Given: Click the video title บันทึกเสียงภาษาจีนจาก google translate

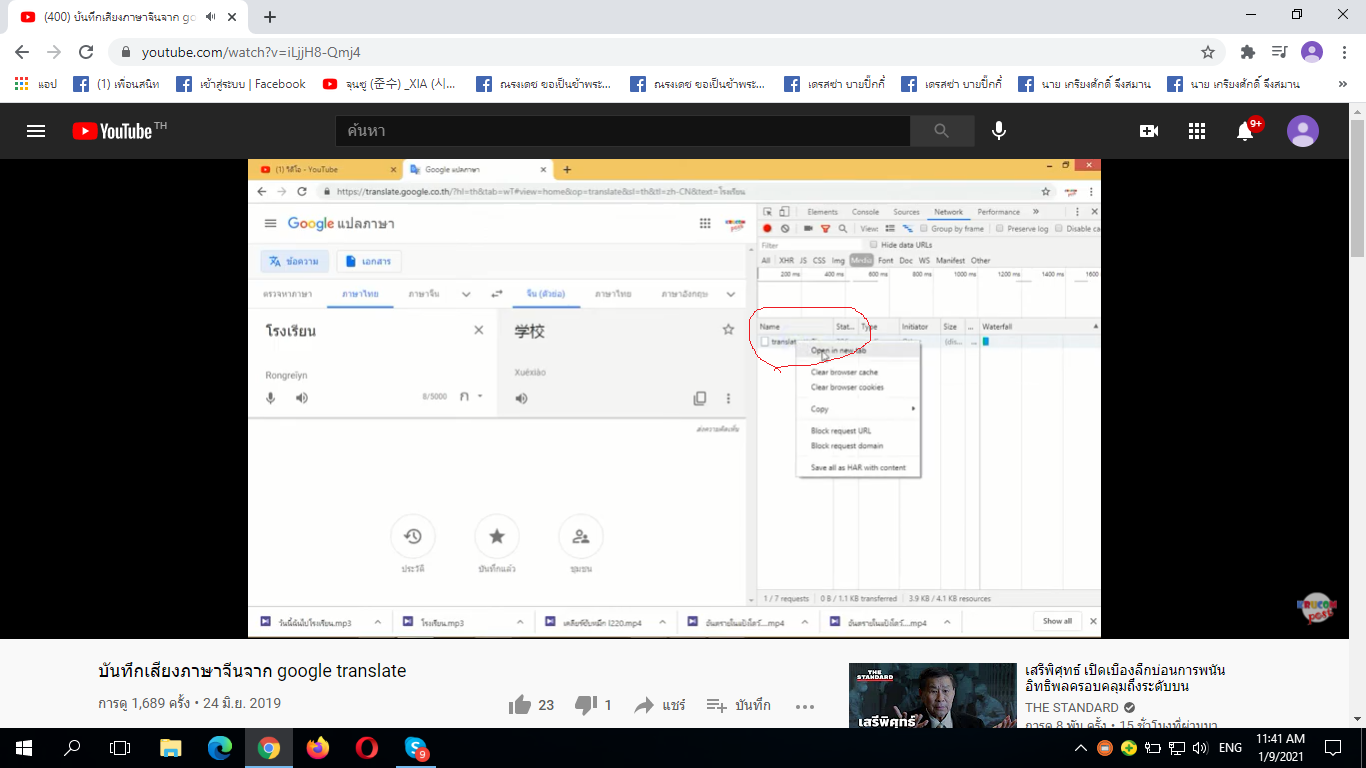Looking at the screenshot, I should click(252, 671).
